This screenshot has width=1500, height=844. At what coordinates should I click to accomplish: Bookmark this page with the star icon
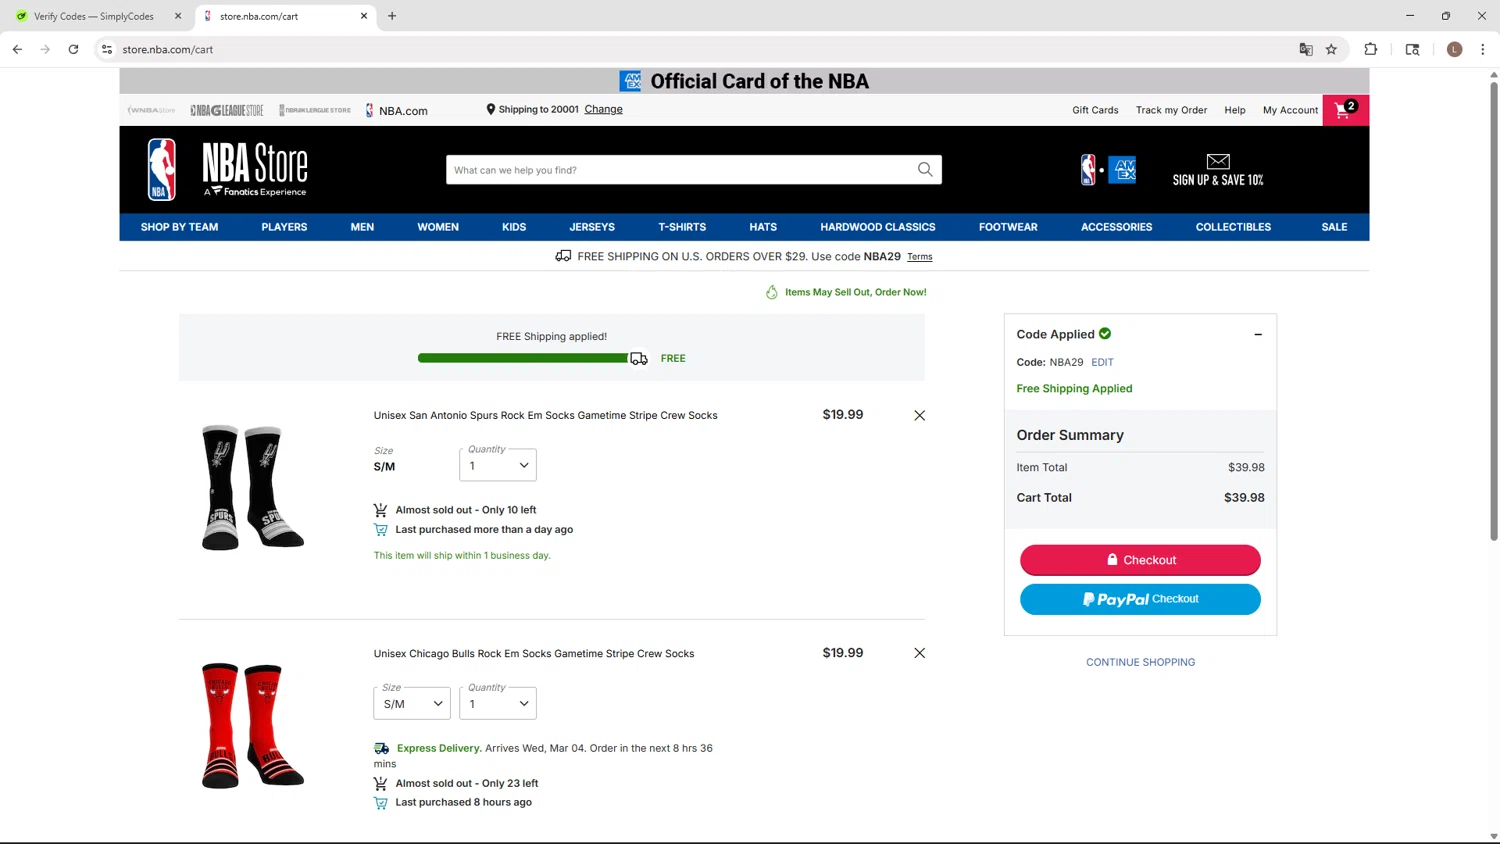click(x=1331, y=49)
